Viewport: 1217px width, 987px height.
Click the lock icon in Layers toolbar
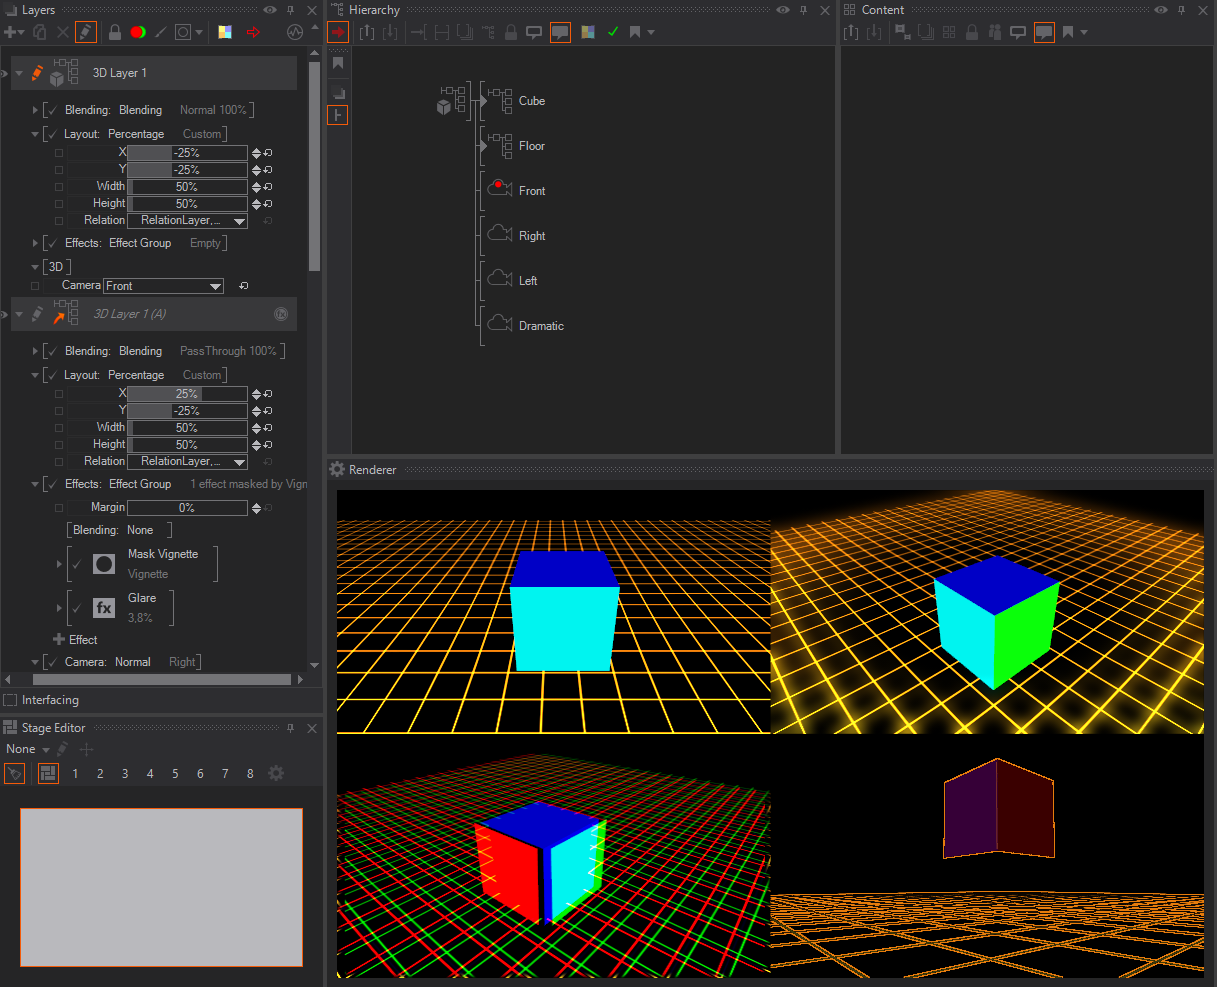coord(115,32)
